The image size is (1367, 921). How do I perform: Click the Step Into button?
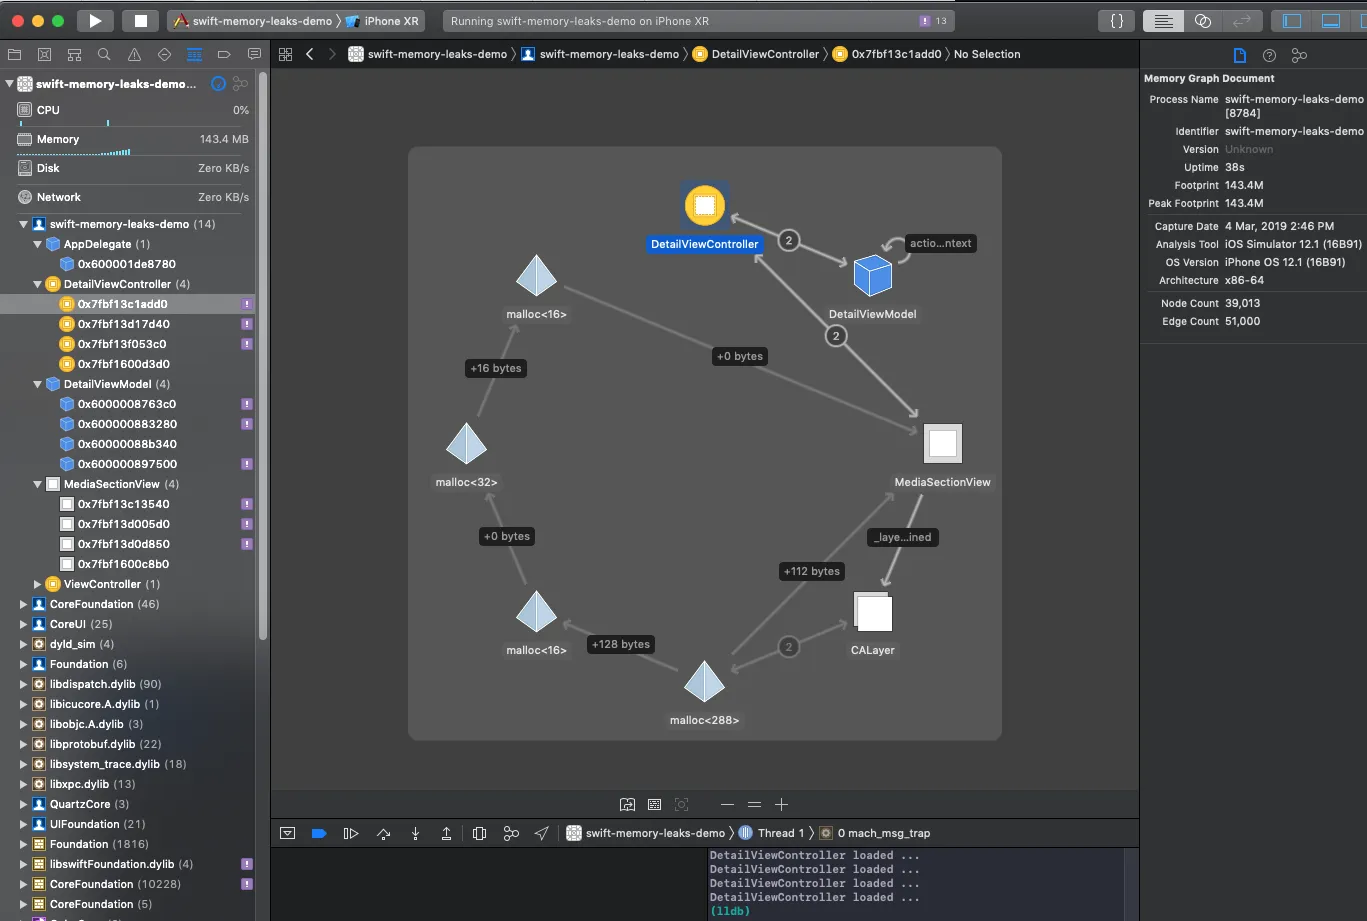click(415, 833)
